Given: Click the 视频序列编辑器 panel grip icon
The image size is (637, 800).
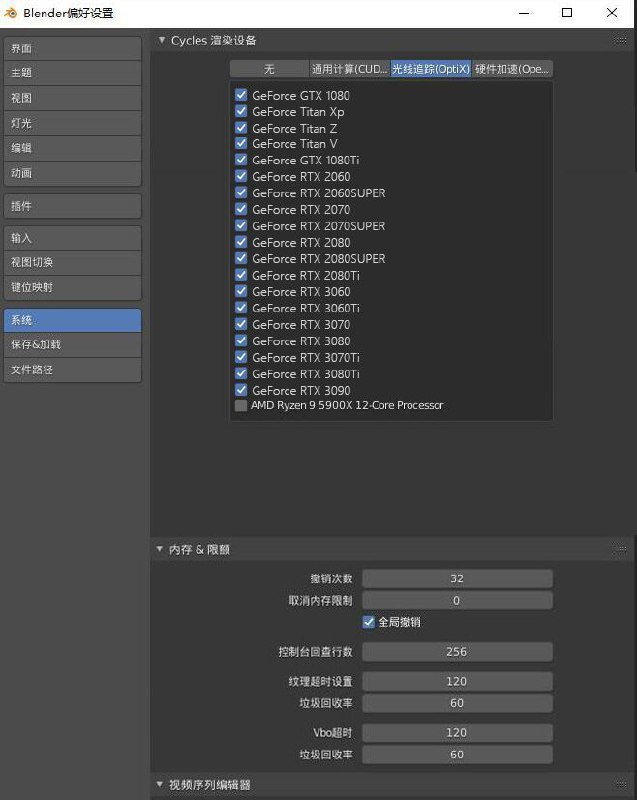Looking at the screenshot, I should pyautogui.click(x=621, y=784).
